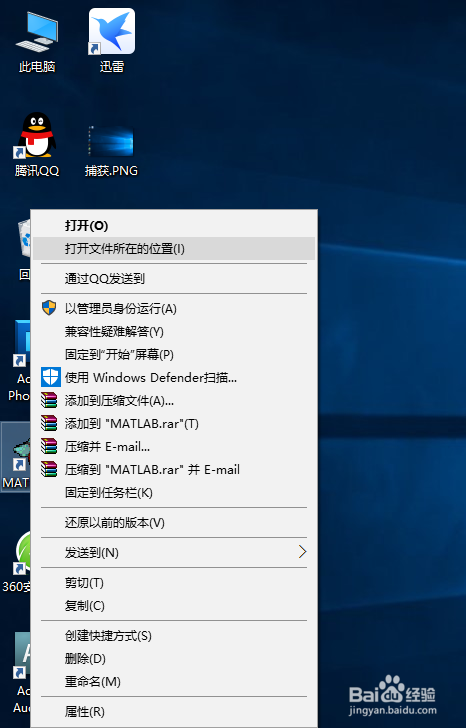Image resolution: width=466 pixels, height=728 pixels.
Task: Run as administrator via 以管理员身份运行(A)
Action: 174,308
